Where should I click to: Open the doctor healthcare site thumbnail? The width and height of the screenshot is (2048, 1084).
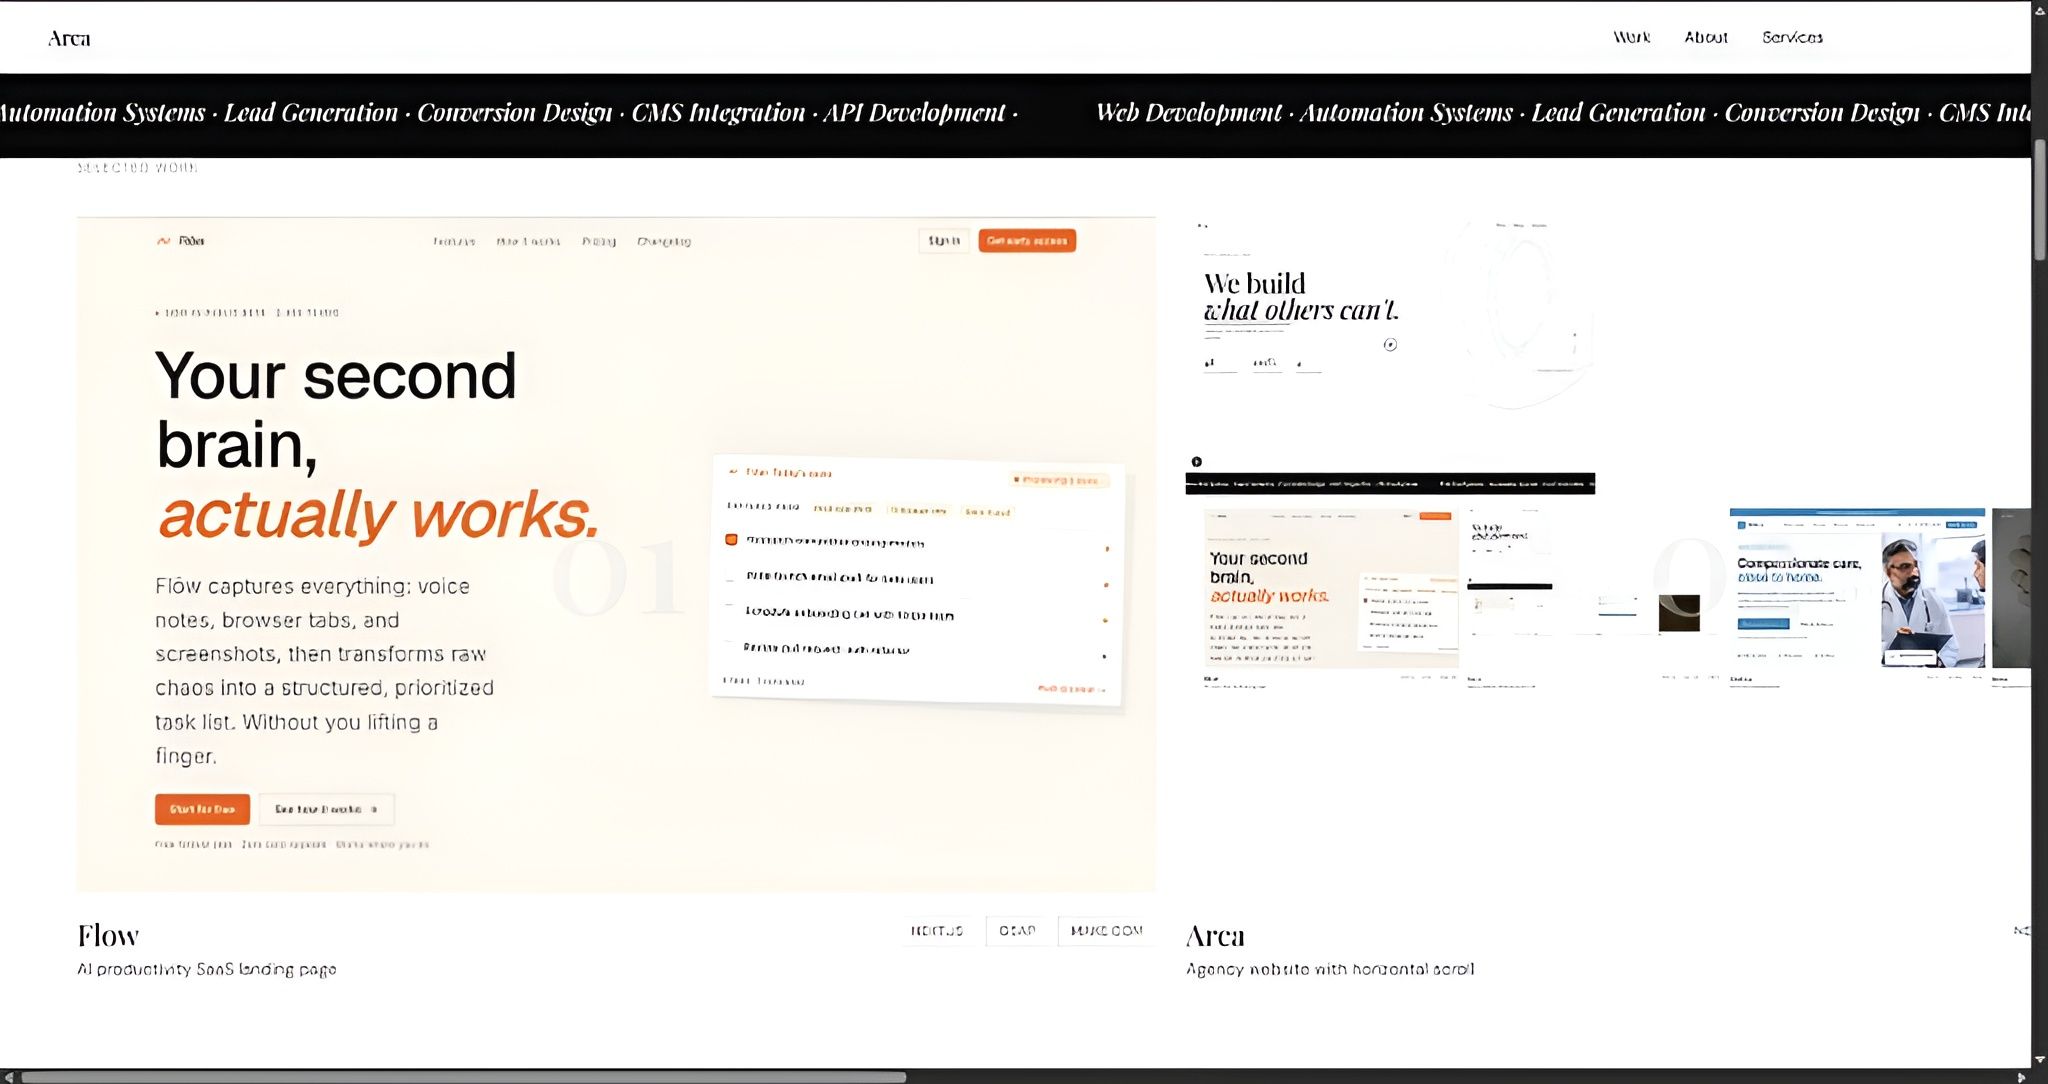point(1857,588)
